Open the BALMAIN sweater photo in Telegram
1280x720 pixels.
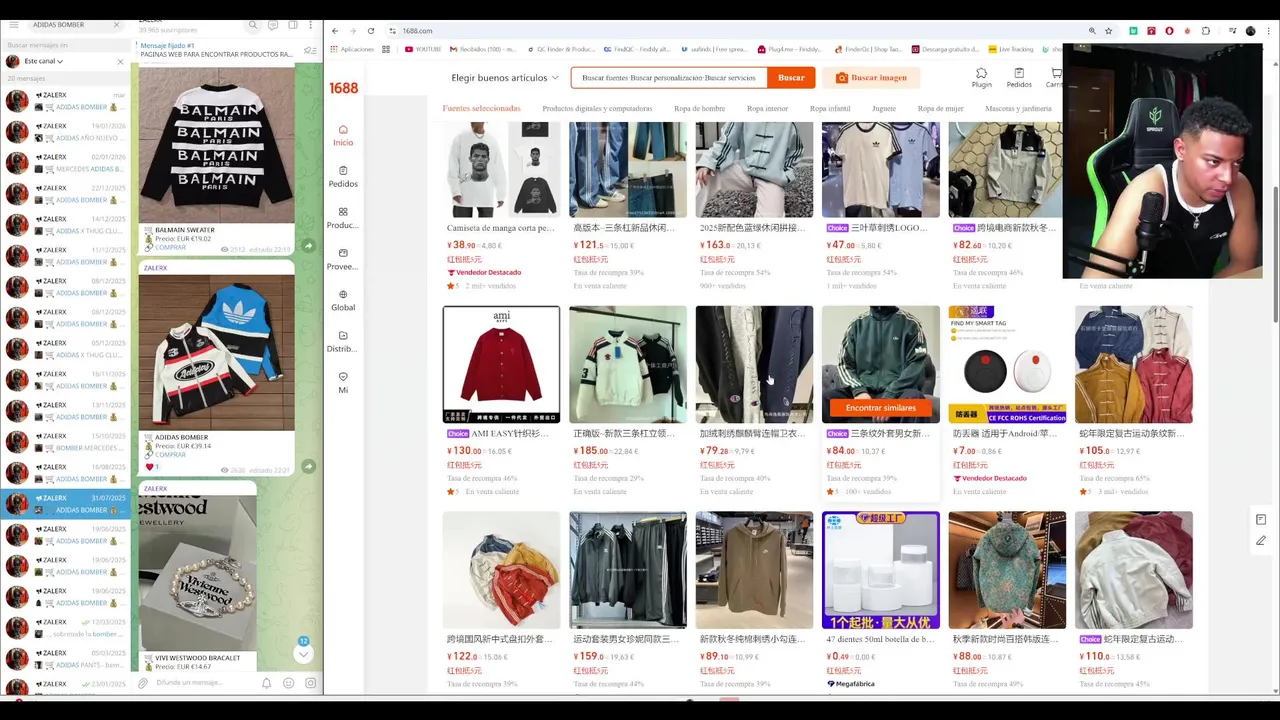point(216,144)
